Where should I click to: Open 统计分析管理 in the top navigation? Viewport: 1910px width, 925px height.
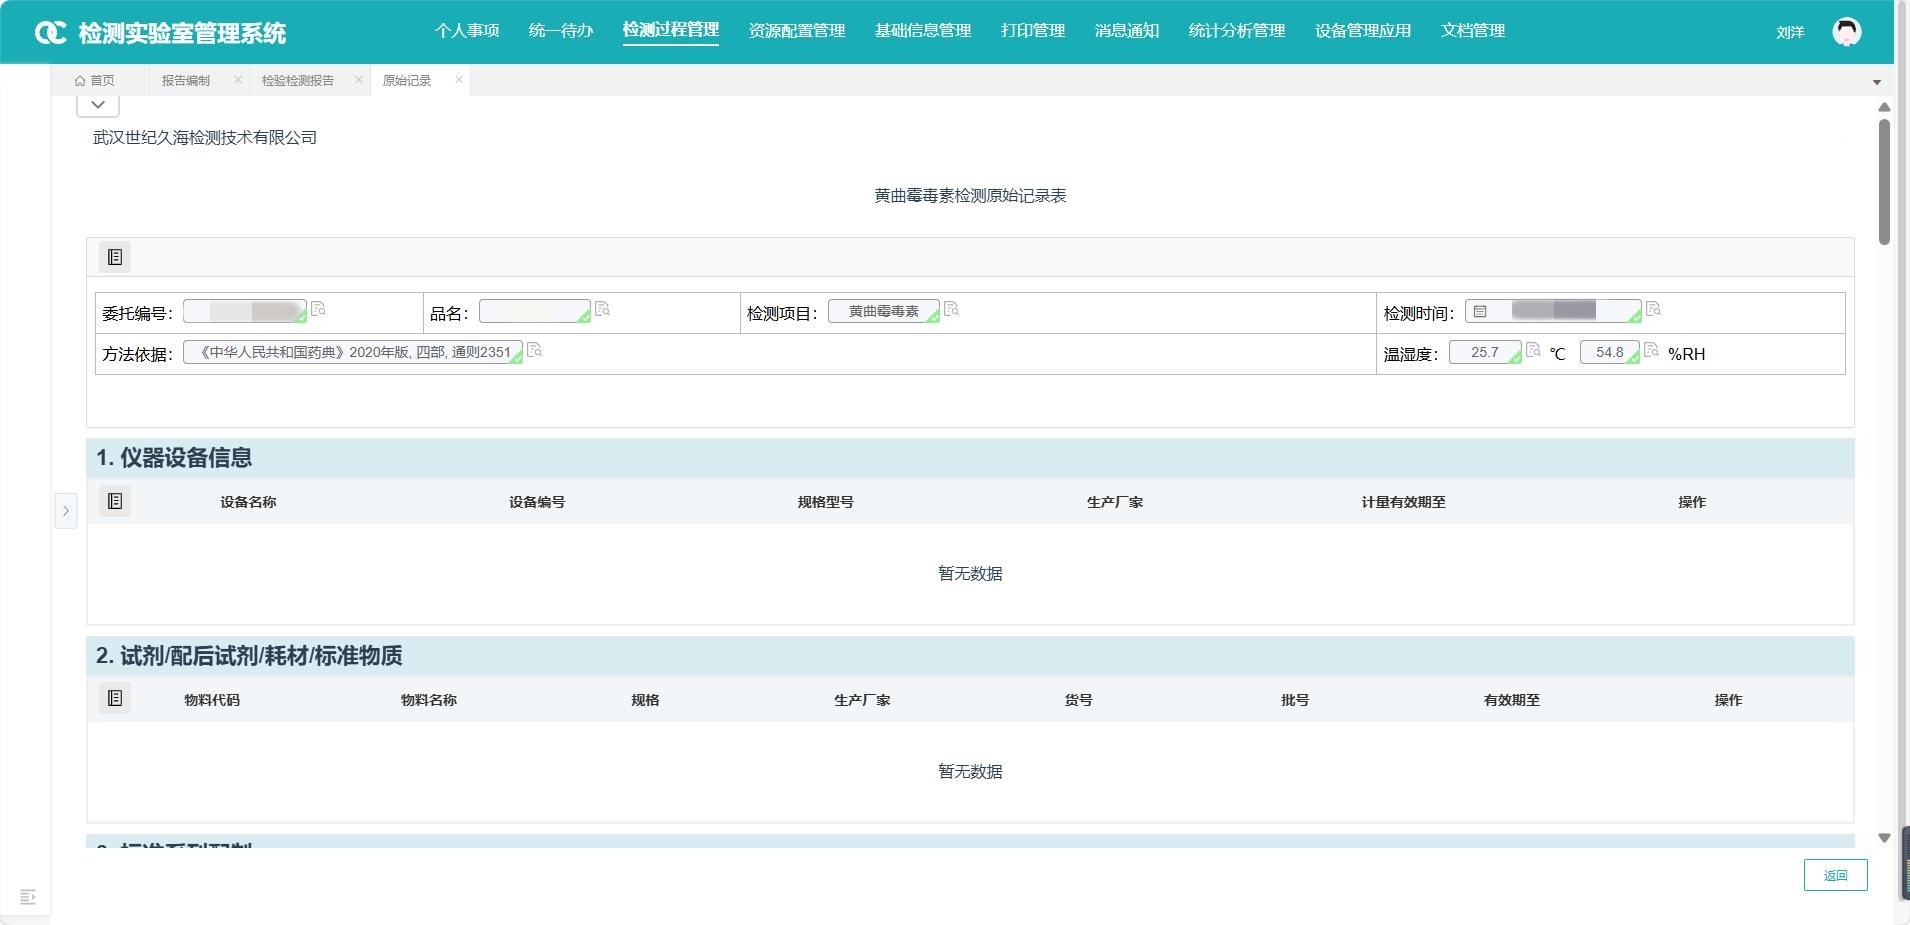1236,31
